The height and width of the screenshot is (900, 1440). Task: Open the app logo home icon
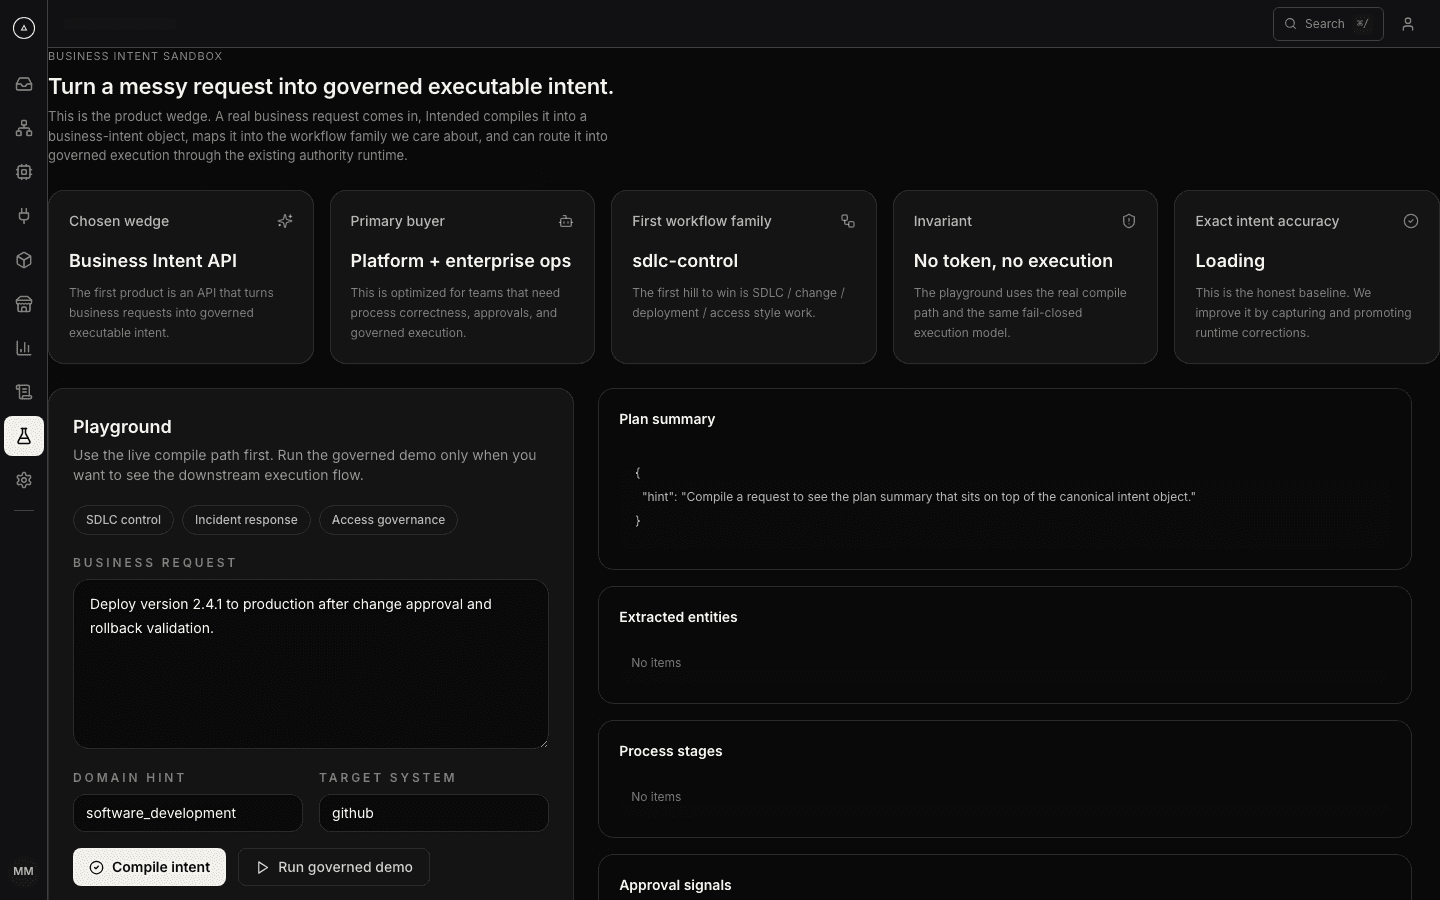(x=24, y=28)
